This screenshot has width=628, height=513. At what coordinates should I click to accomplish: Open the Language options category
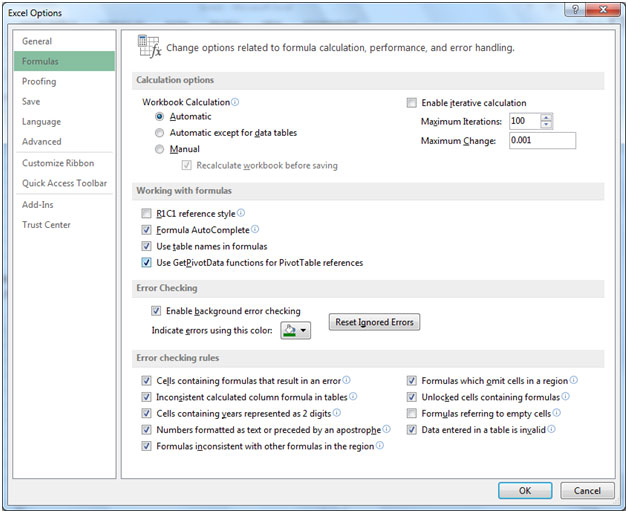(64, 121)
